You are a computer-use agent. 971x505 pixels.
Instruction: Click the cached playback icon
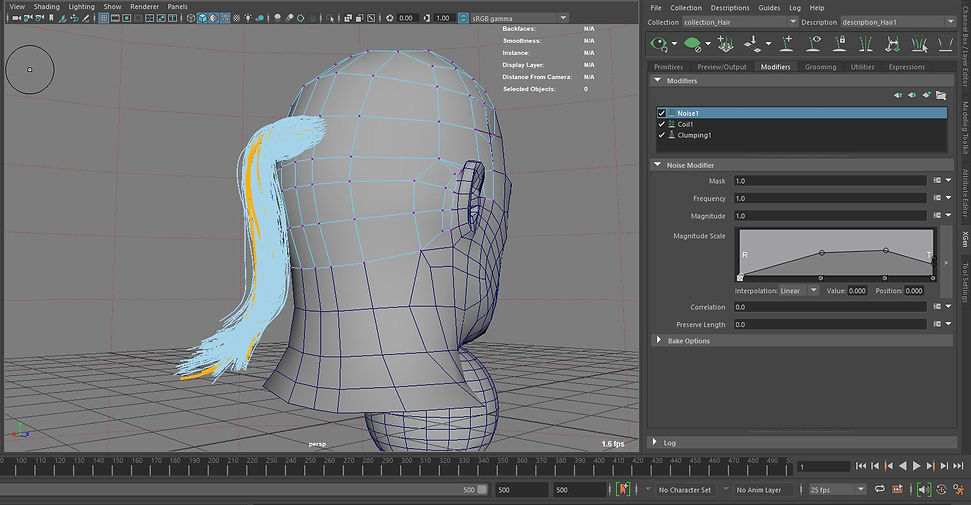(897, 490)
